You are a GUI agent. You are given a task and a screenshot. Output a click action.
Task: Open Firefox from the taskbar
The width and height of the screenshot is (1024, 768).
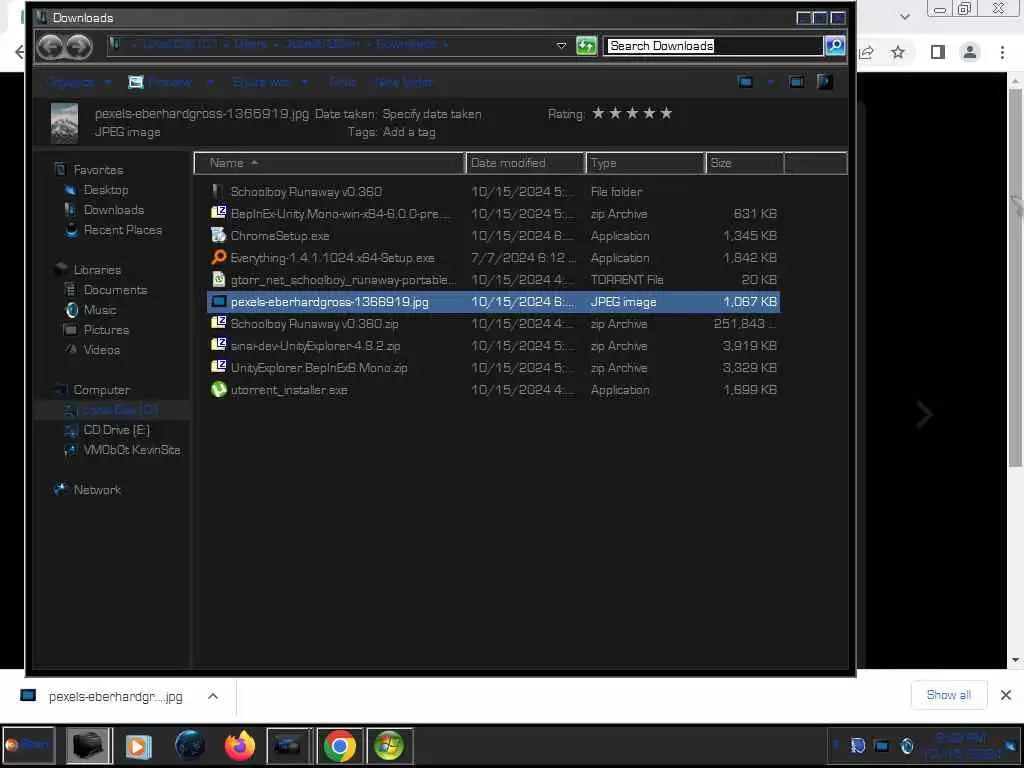point(240,745)
